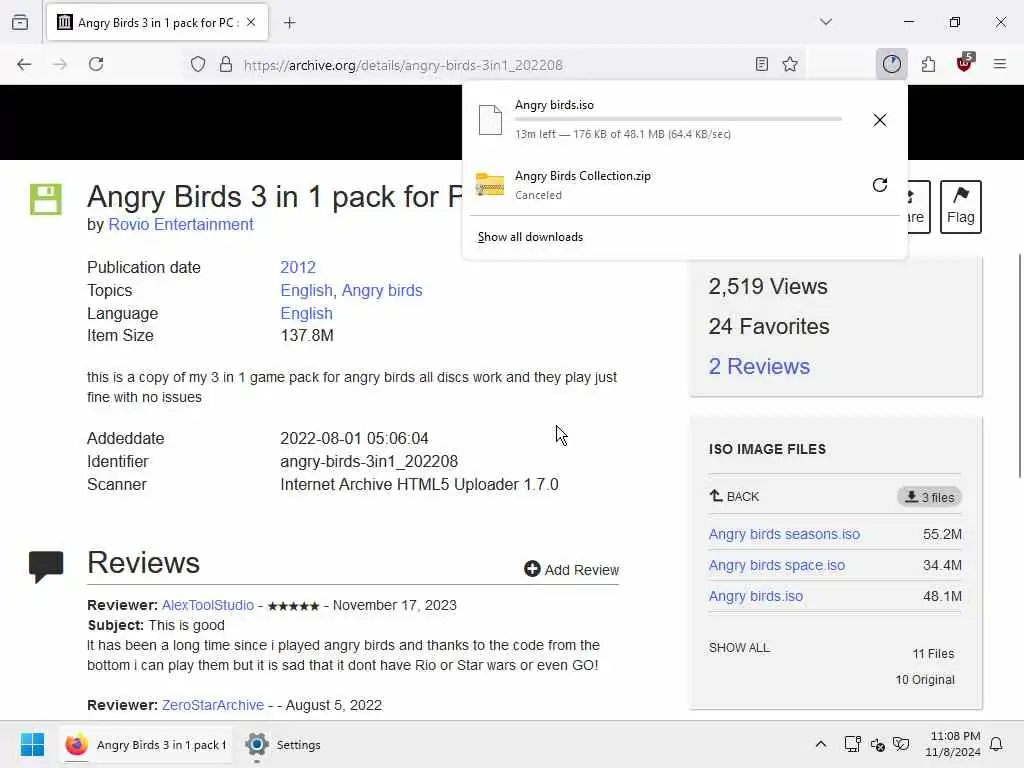
Task: Open the Extensions puzzle icon
Action: pos(928,64)
